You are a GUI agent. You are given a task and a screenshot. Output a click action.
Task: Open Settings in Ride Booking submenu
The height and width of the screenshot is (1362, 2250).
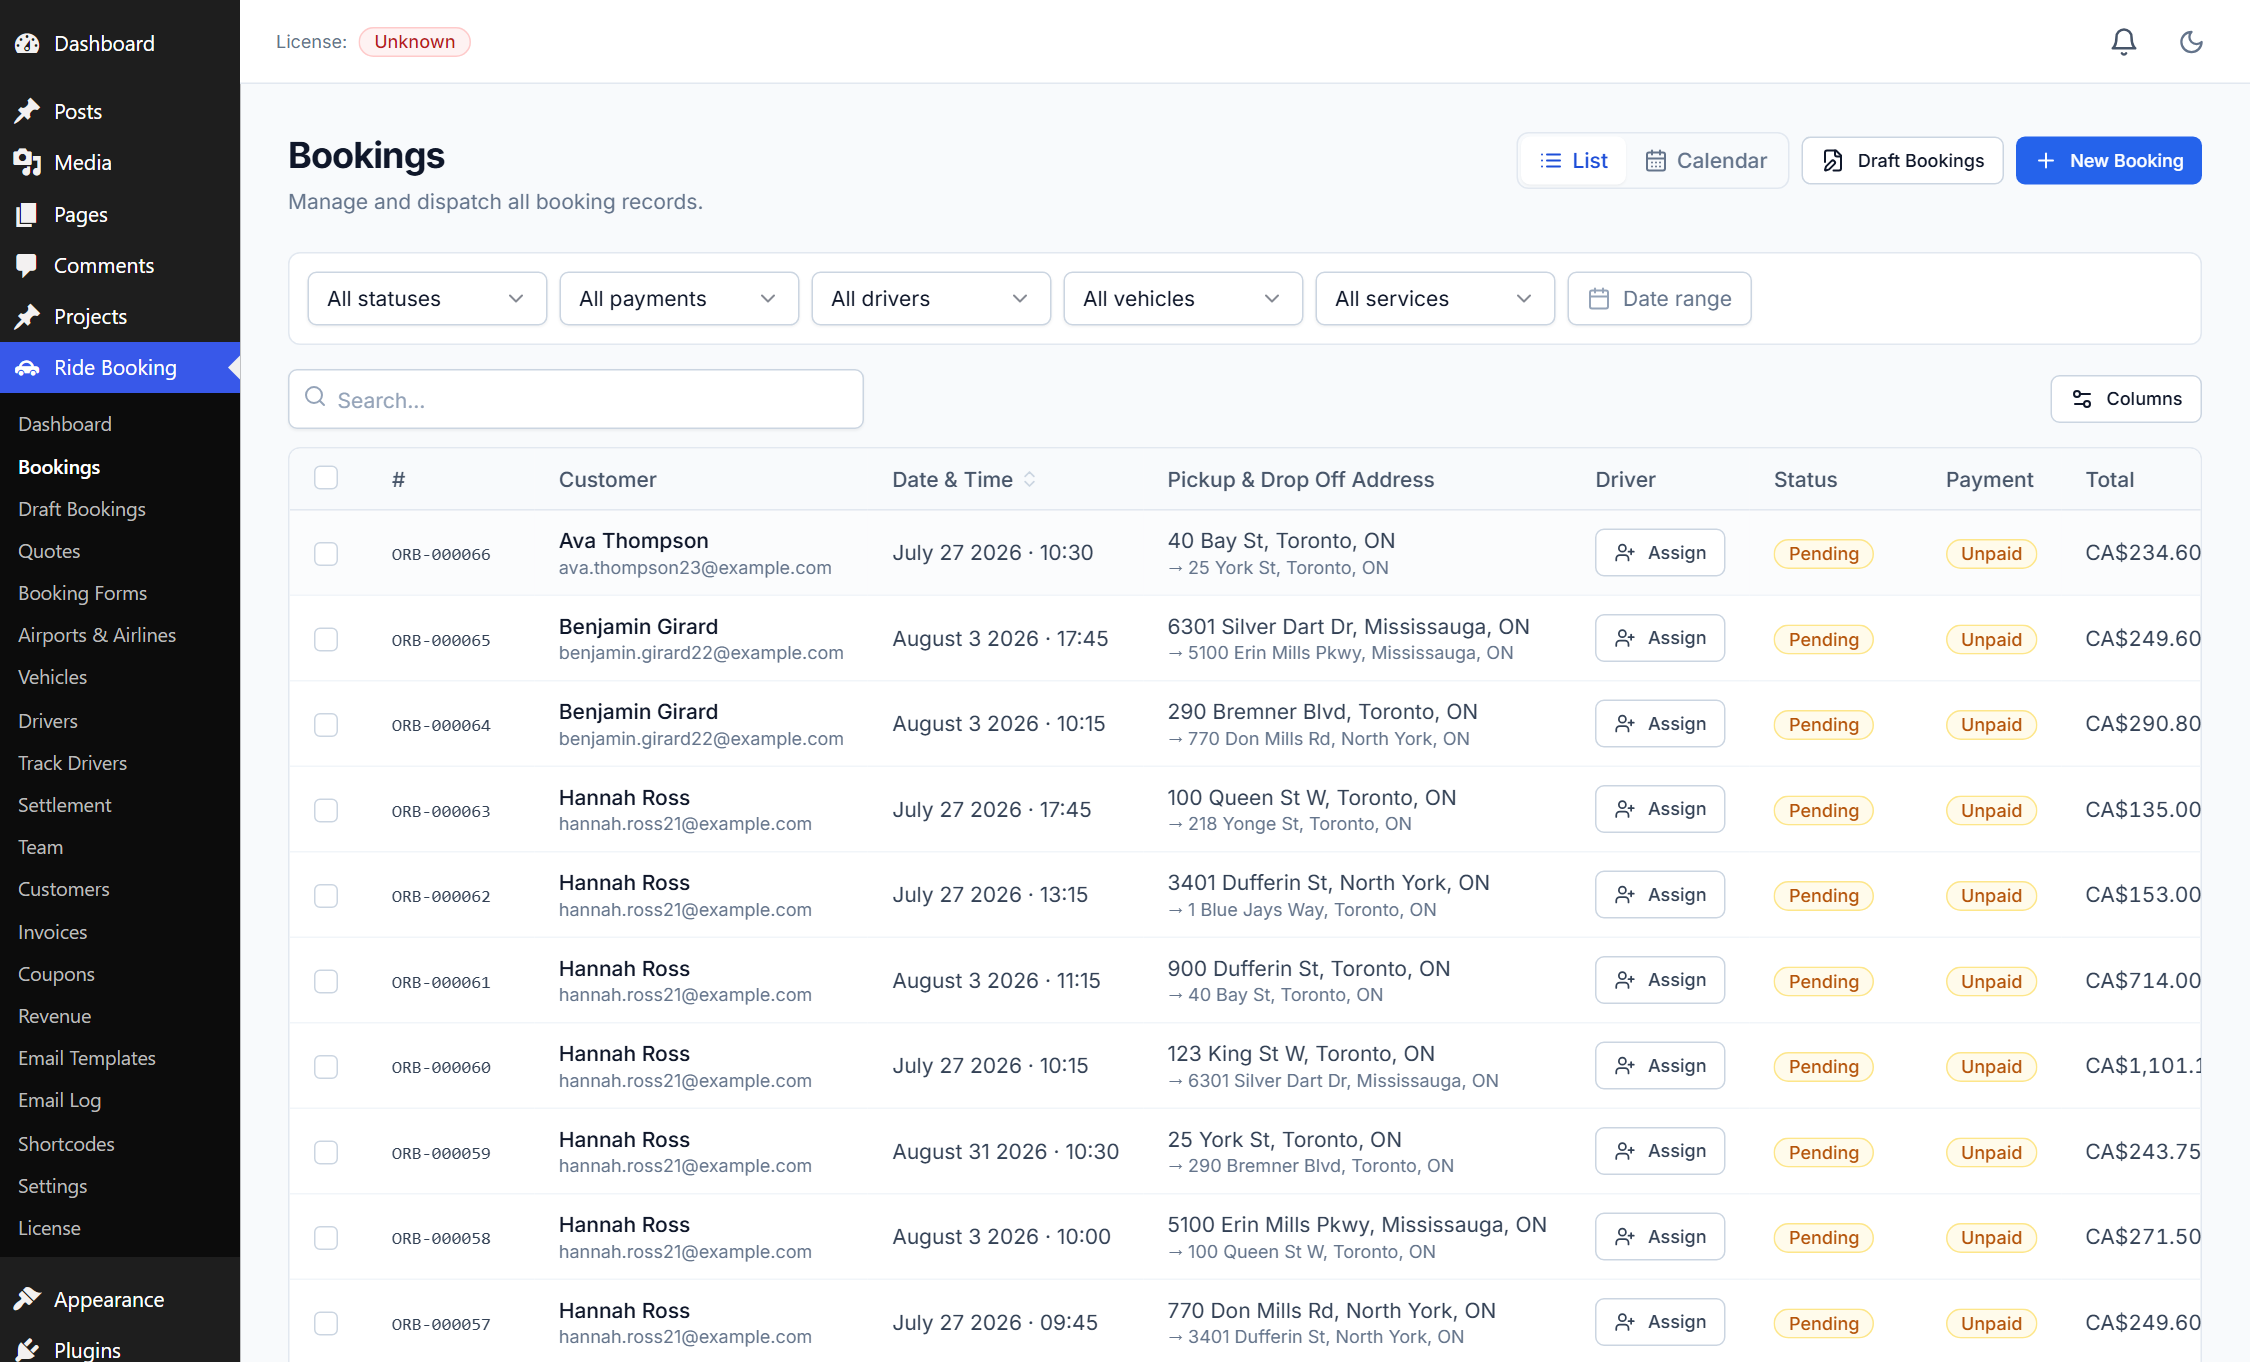click(52, 1186)
